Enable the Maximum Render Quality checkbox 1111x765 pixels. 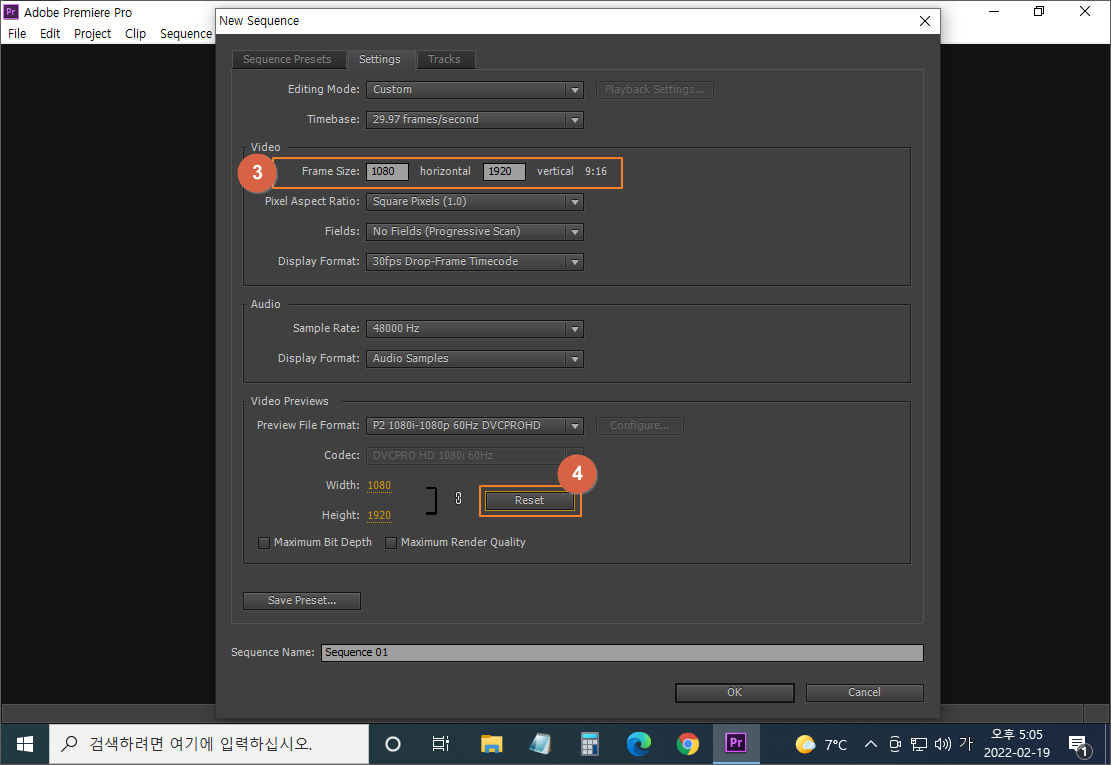[x=390, y=543]
